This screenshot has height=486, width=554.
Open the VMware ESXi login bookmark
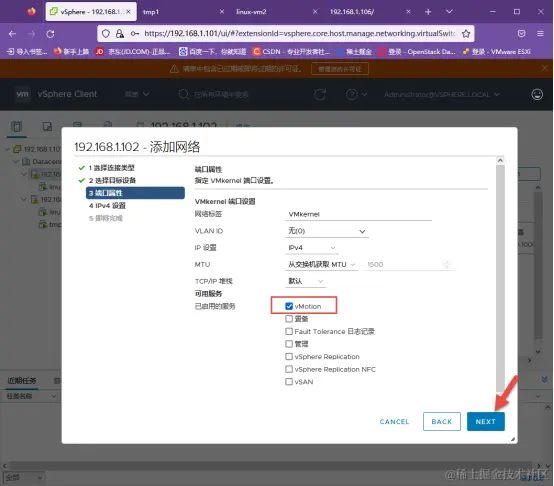click(497, 52)
